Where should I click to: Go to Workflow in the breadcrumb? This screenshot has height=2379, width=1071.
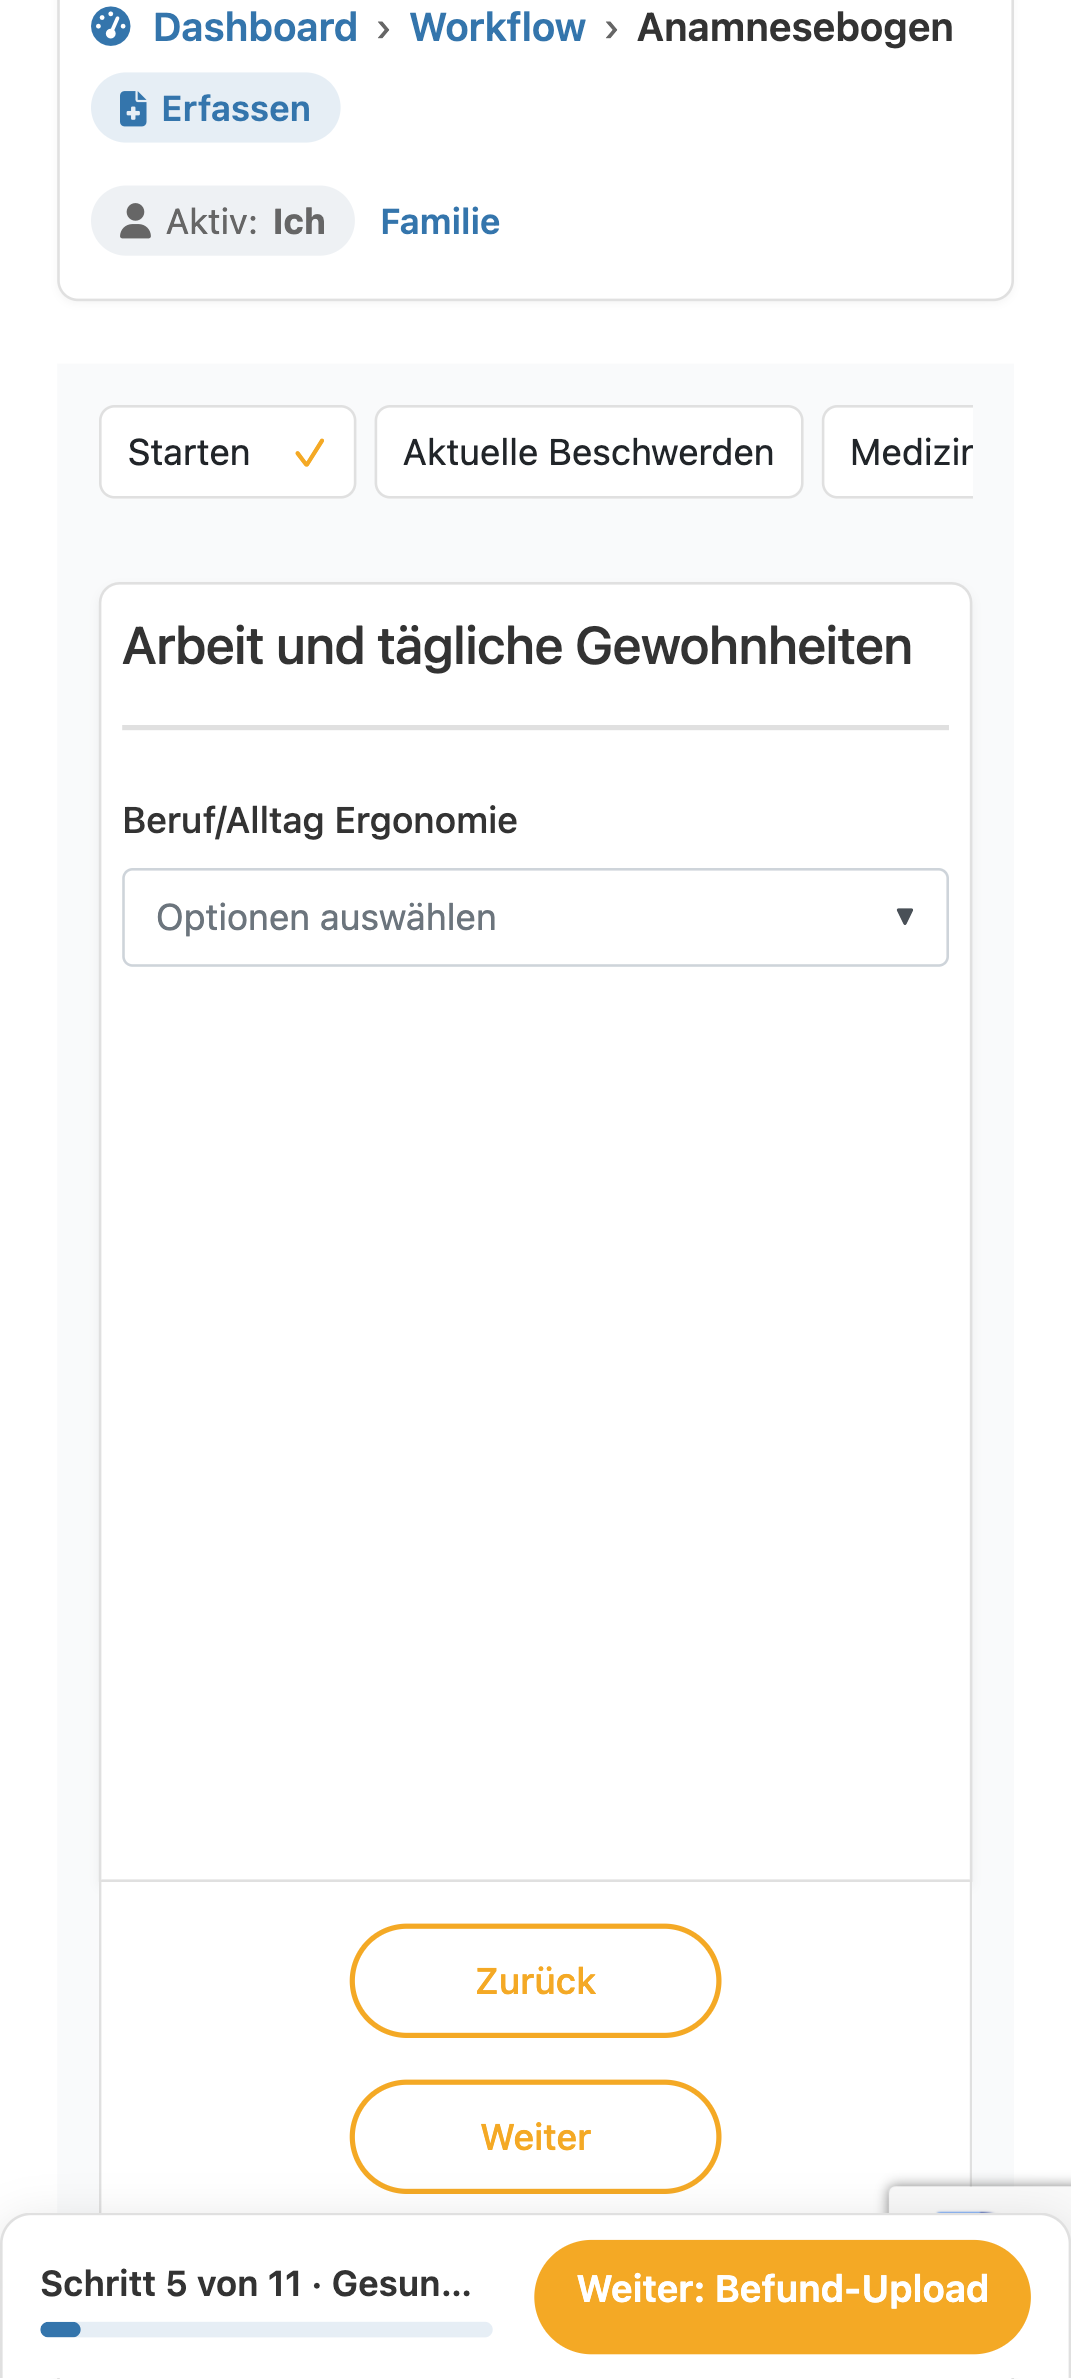497,27
